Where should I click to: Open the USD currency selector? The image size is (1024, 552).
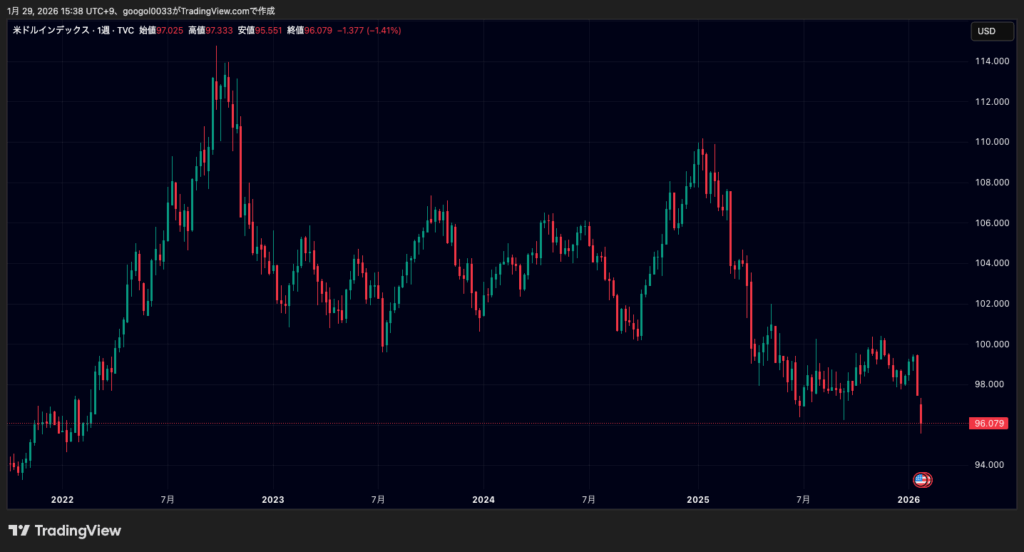(985, 31)
